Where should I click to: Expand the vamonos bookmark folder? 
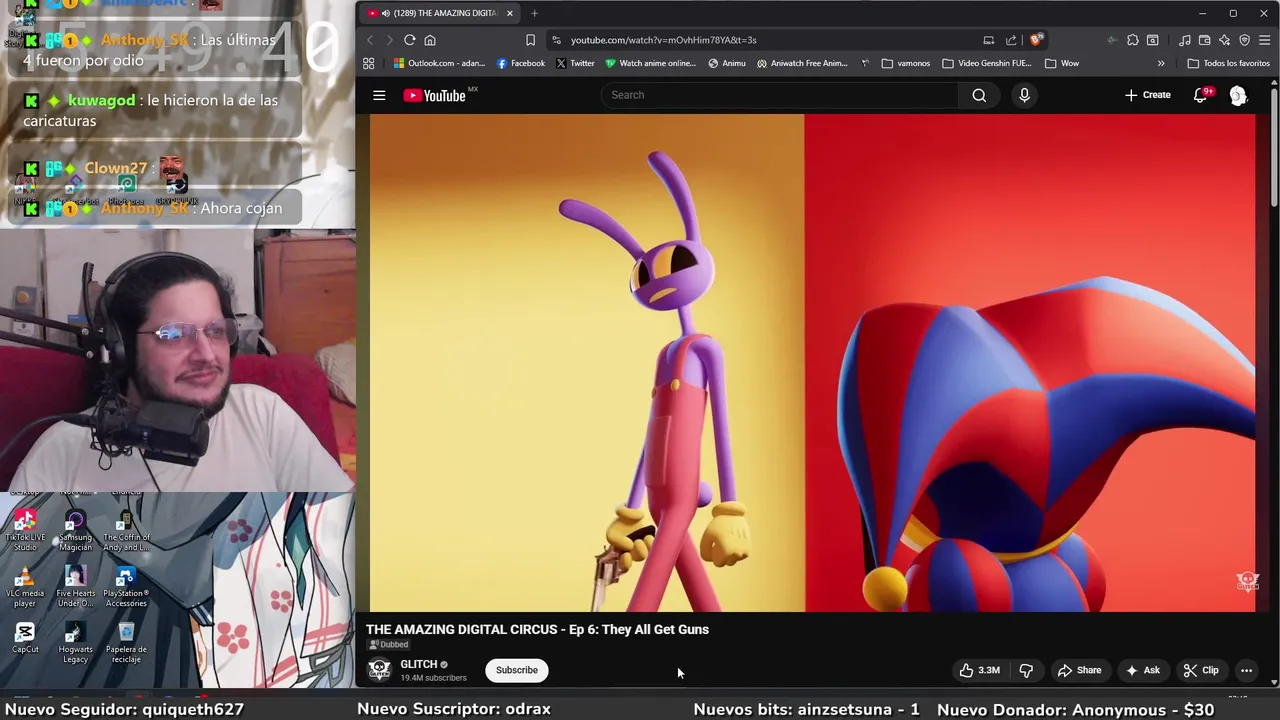(905, 63)
